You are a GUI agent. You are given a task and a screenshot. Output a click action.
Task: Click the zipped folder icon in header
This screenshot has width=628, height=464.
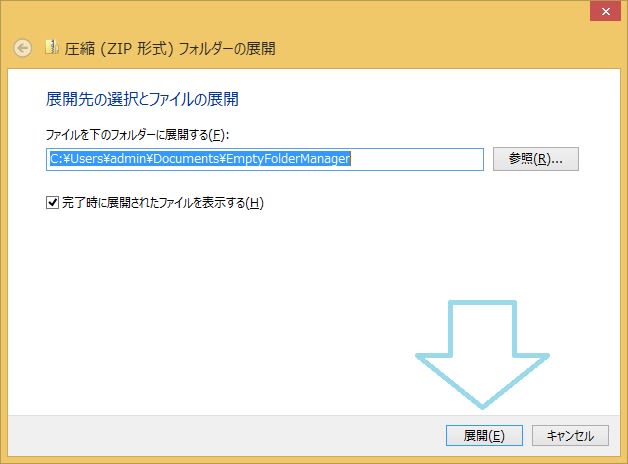(x=52, y=47)
